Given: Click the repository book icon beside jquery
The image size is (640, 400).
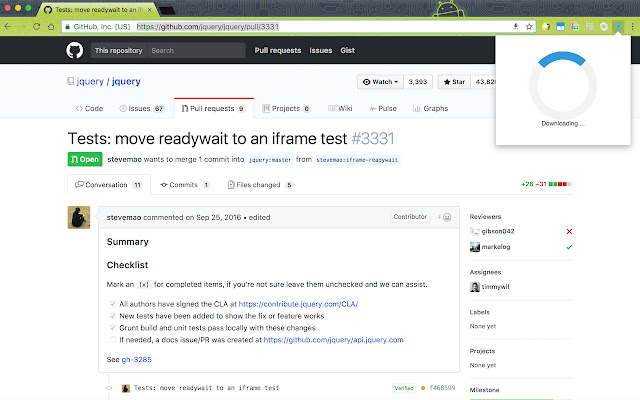Looking at the screenshot, I should [71, 81].
